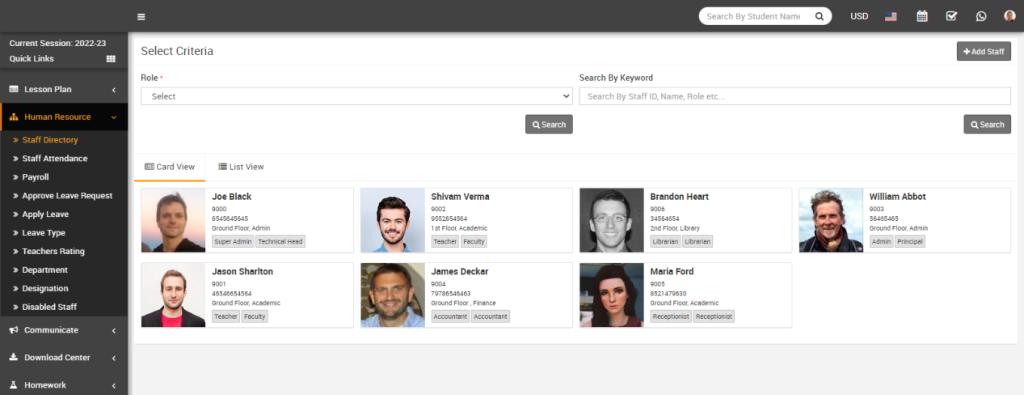1024x395 pixels.
Task: Click the James Deckar name
Action: tap(460, 271)
